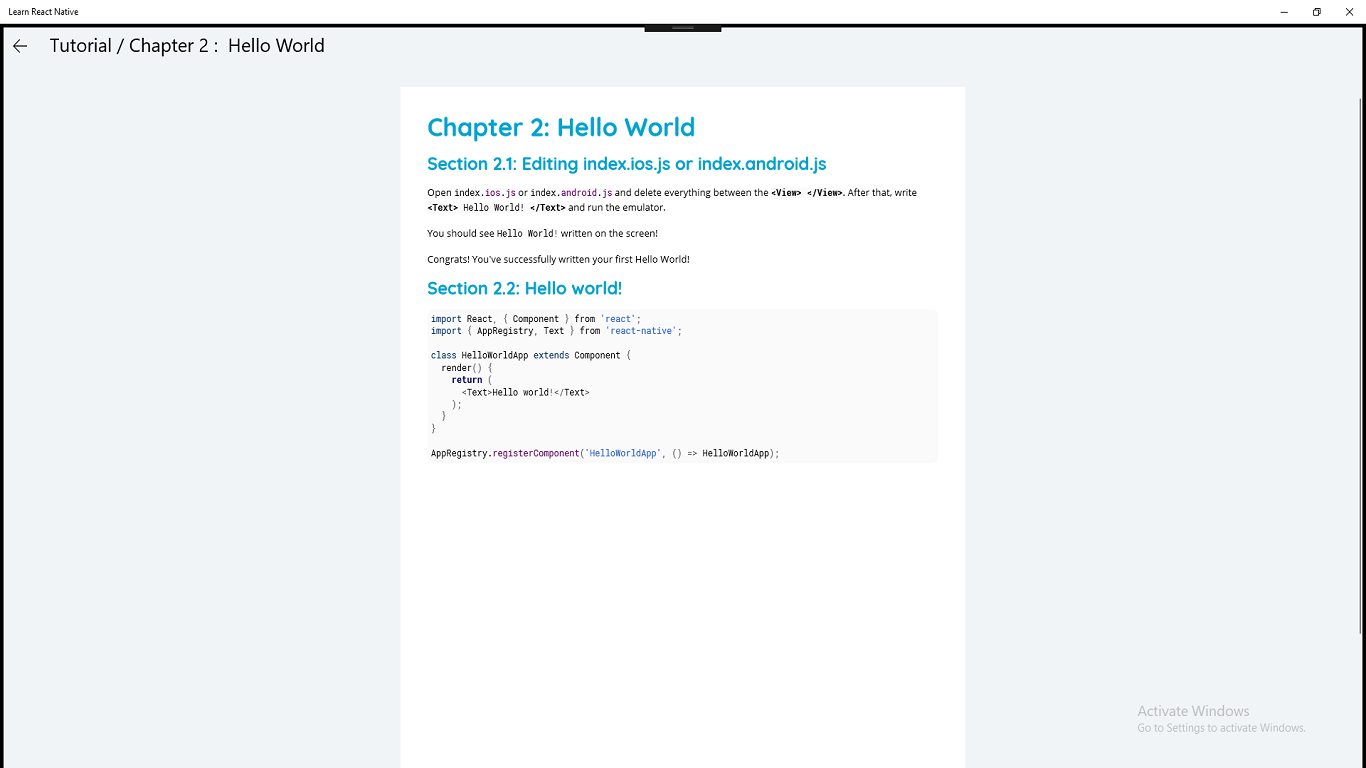Screen dimensions: 1366x768
Task: Click the dark handle bar at top center
Action: point(683,28)
